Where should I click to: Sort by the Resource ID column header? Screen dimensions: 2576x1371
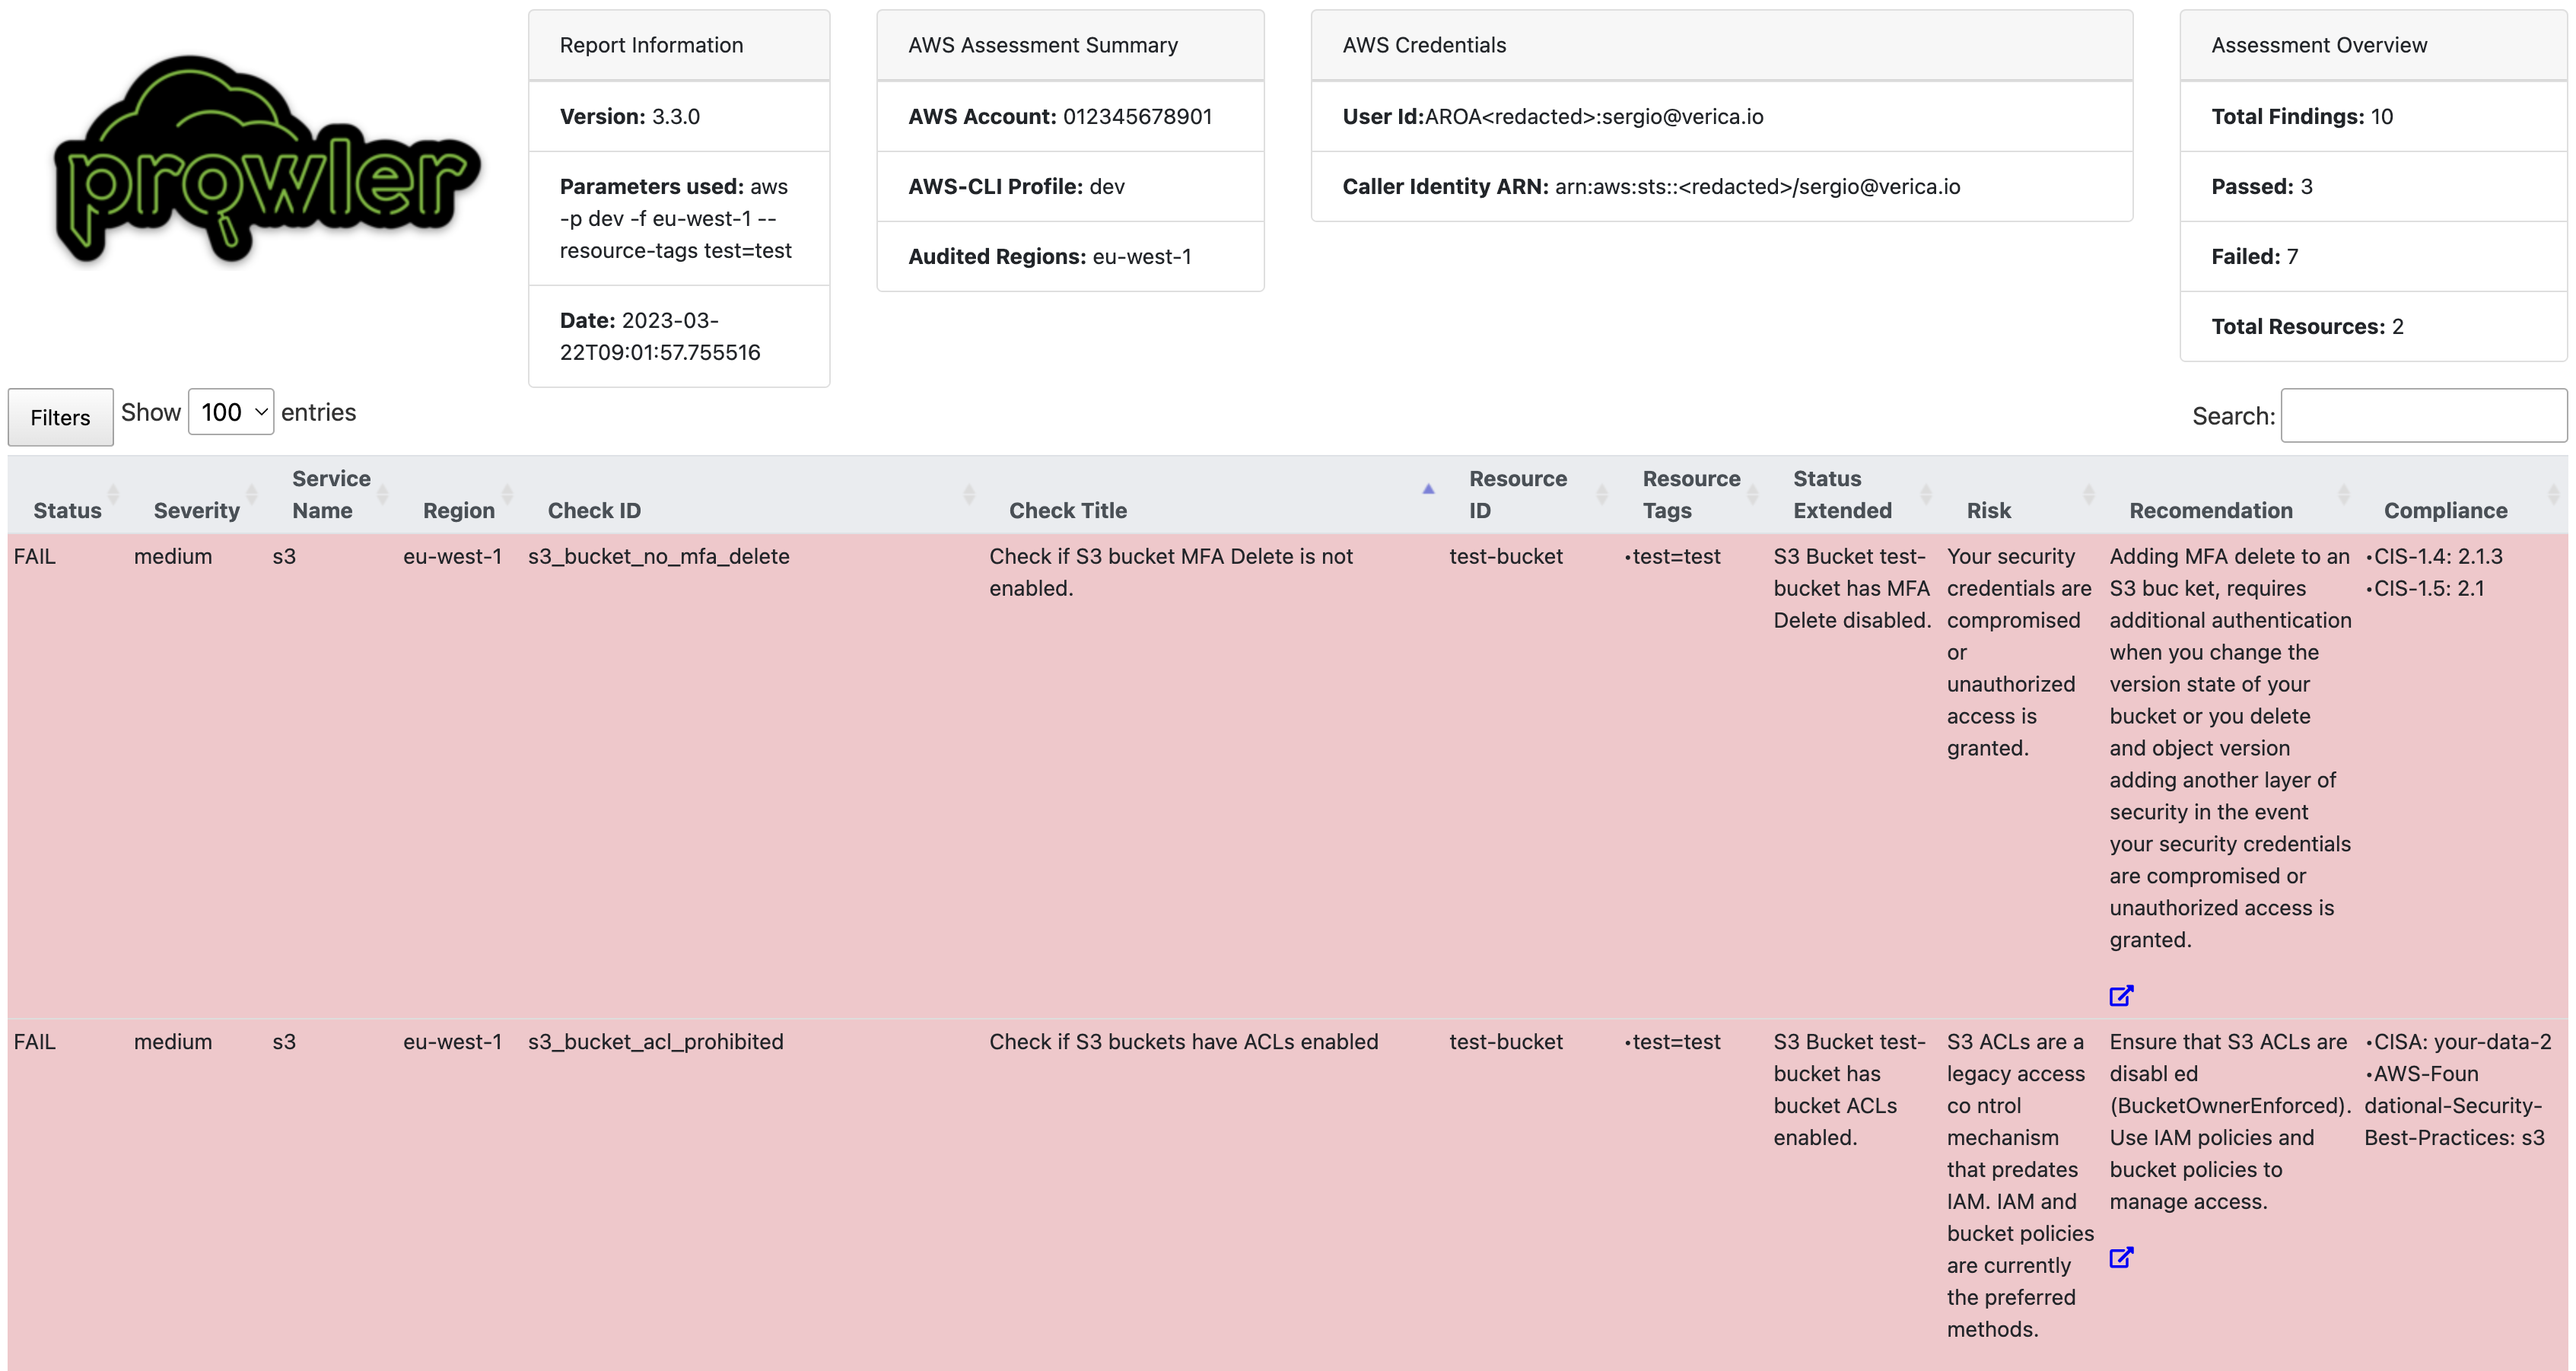coord(1517,494)
